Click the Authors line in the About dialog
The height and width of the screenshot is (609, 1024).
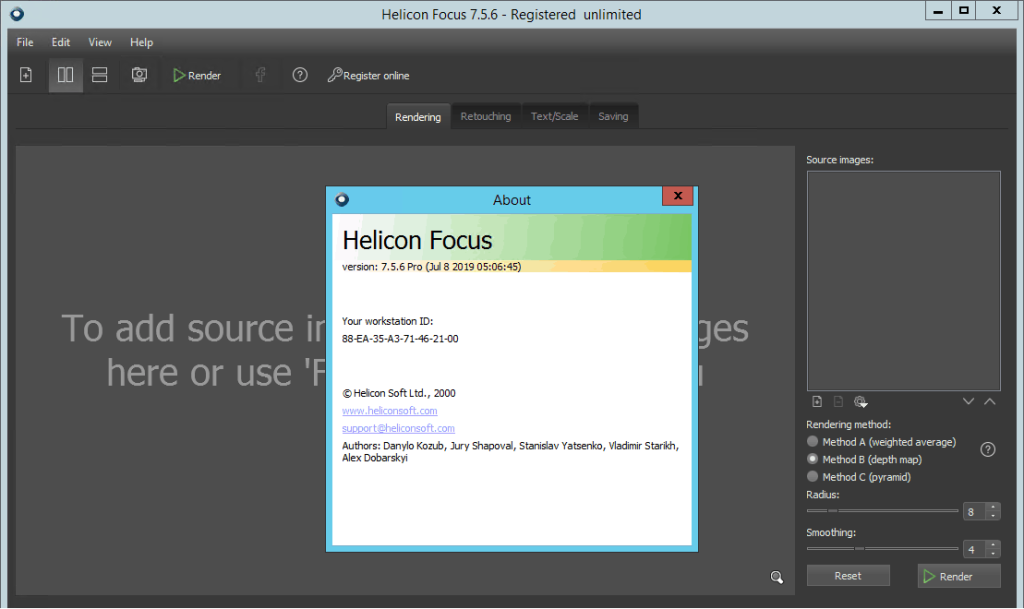[x=511, y=452]
